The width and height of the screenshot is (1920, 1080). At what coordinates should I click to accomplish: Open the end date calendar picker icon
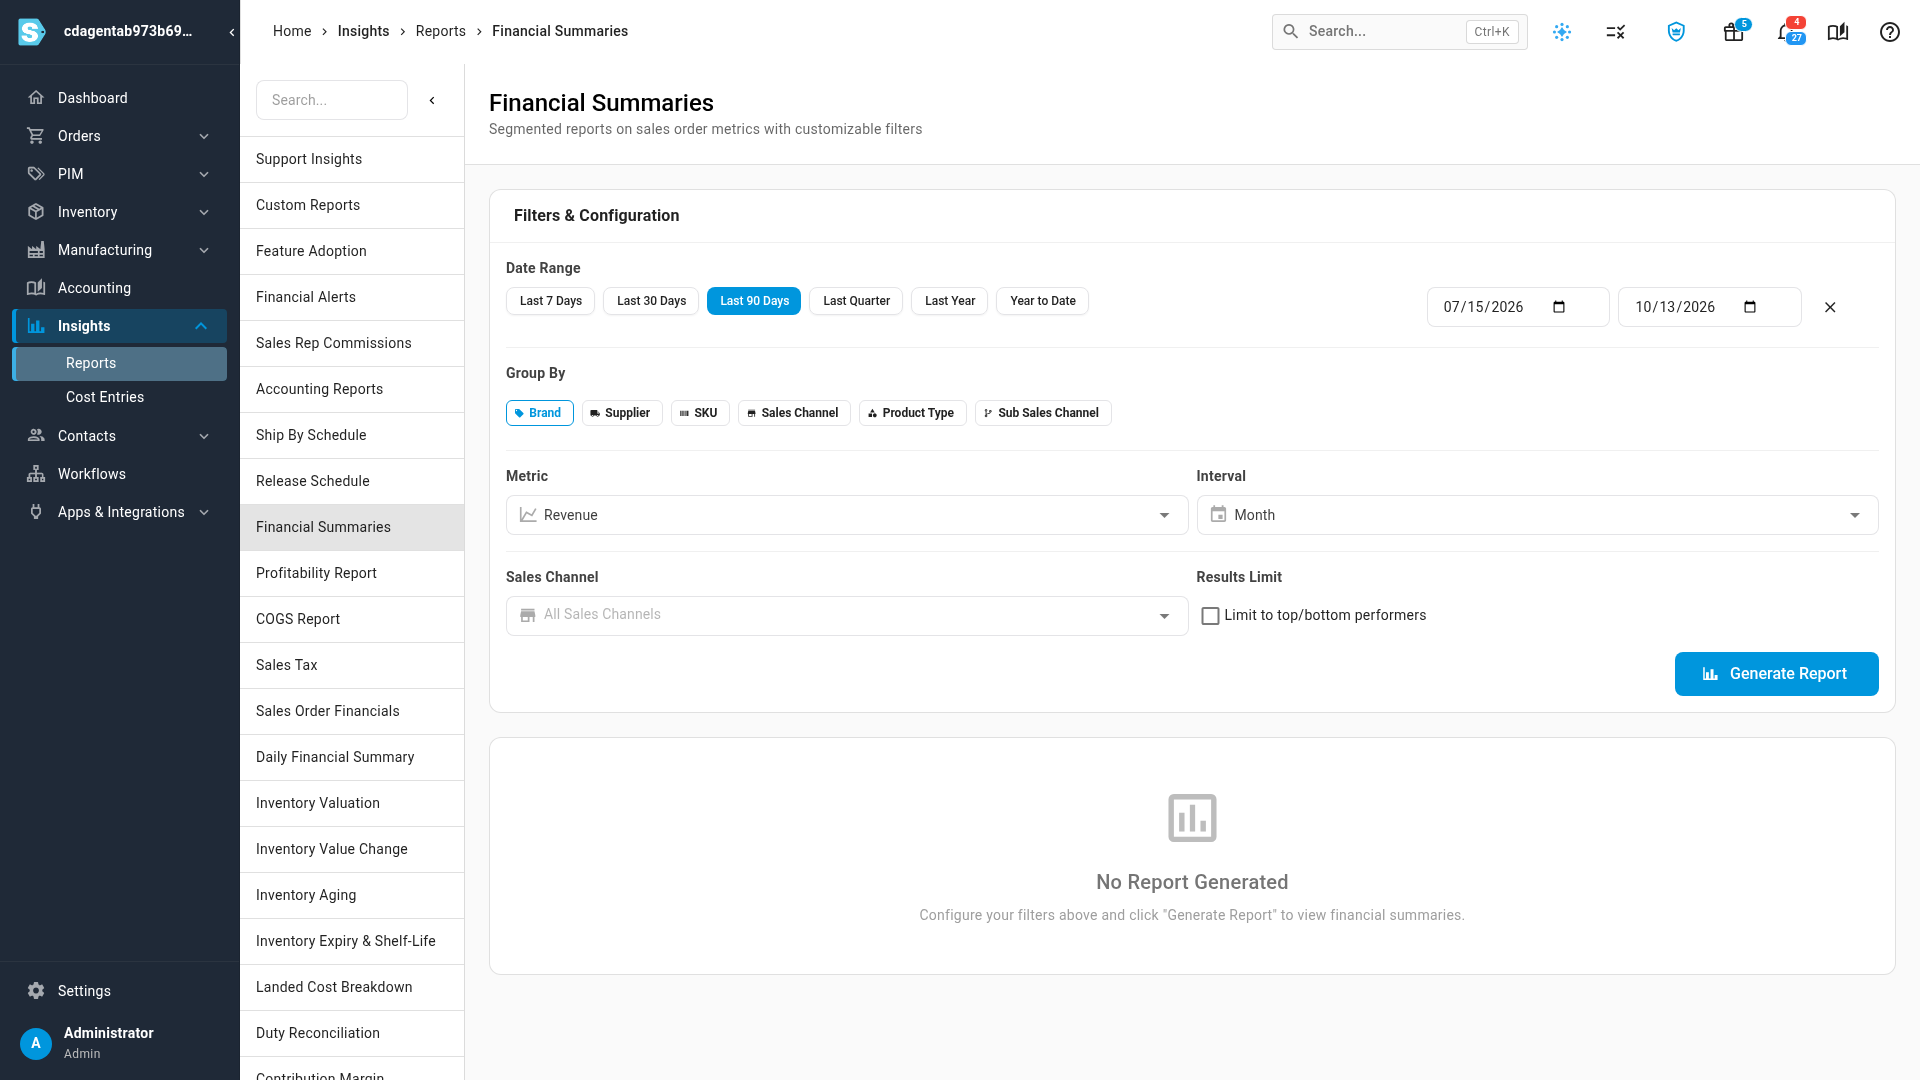1750,307
